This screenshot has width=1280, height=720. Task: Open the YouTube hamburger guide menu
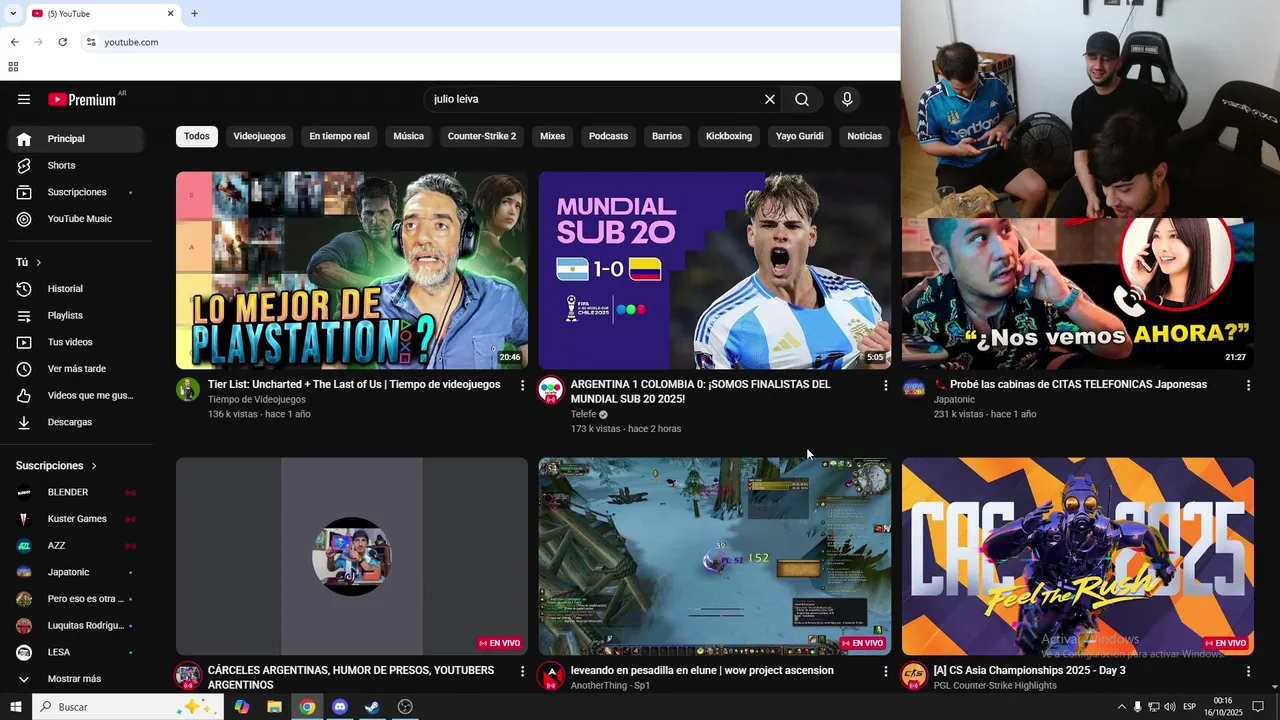[x=24, y=99]
